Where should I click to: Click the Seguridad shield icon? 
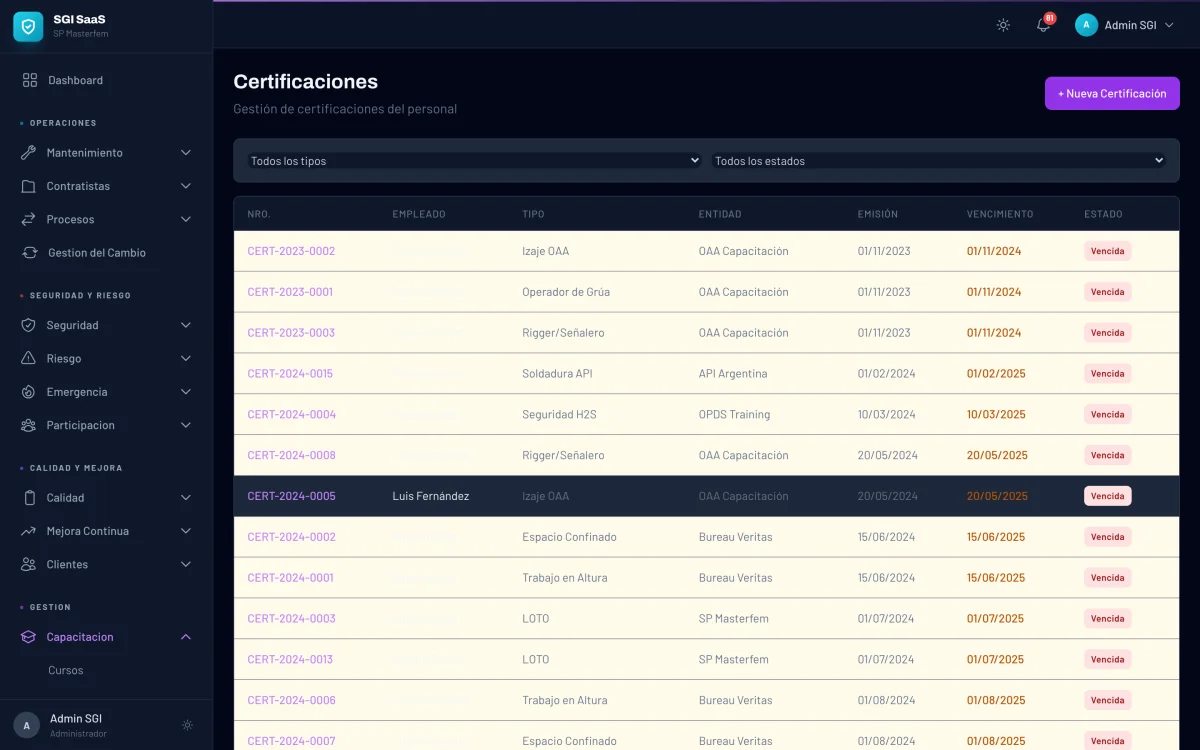coord(29,325)
